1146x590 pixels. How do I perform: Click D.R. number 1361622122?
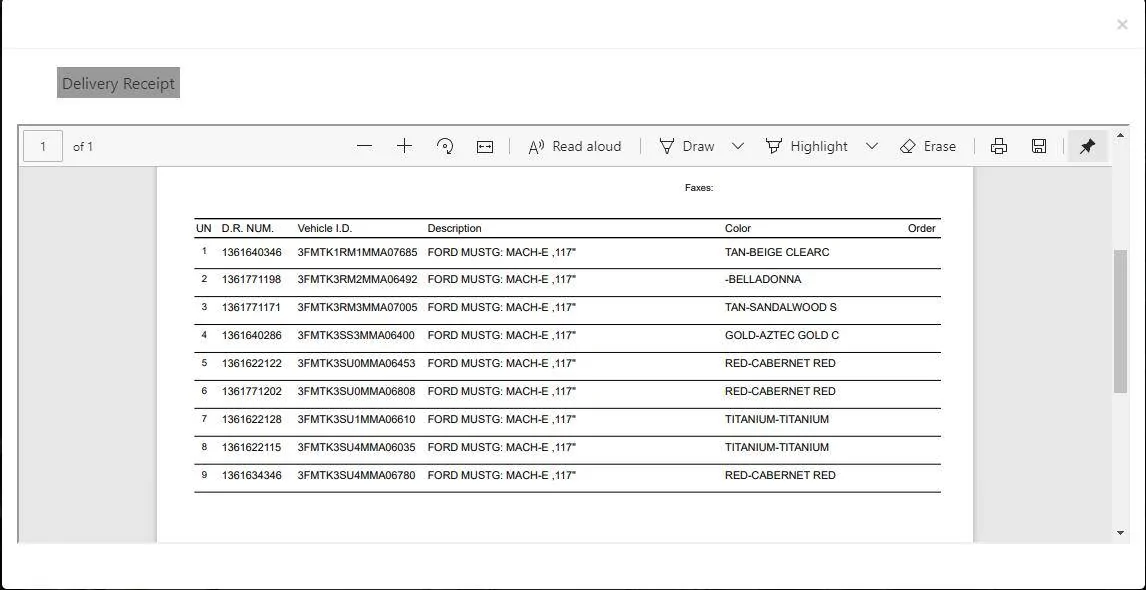pyautogui.click(x=251, y=363)
